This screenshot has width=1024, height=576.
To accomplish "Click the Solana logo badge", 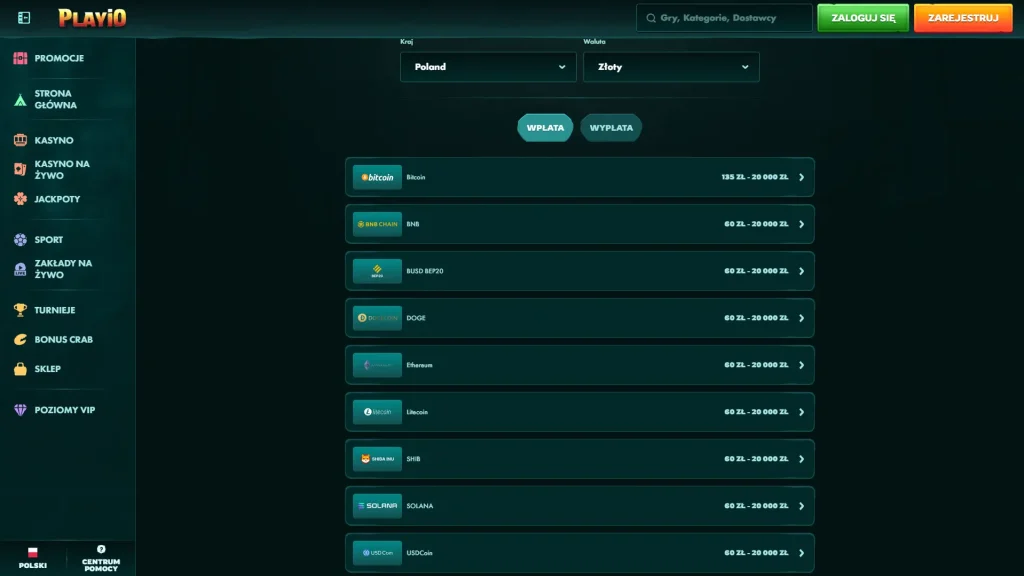I will coord(377,506).
